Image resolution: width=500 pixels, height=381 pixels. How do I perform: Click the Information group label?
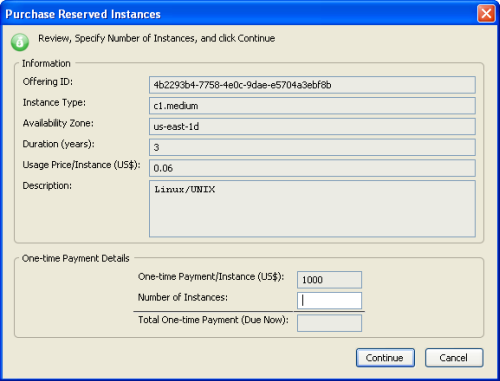click(x=46, y=63)
